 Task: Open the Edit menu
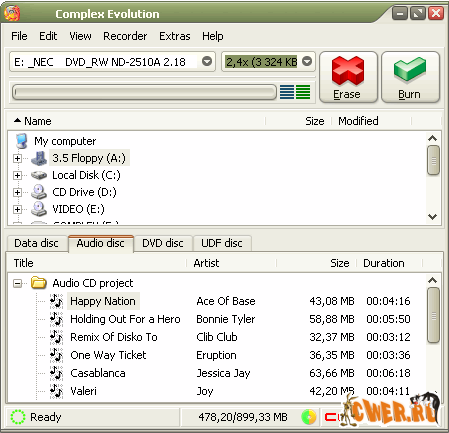pyautogui.click(x=48, y=36)
